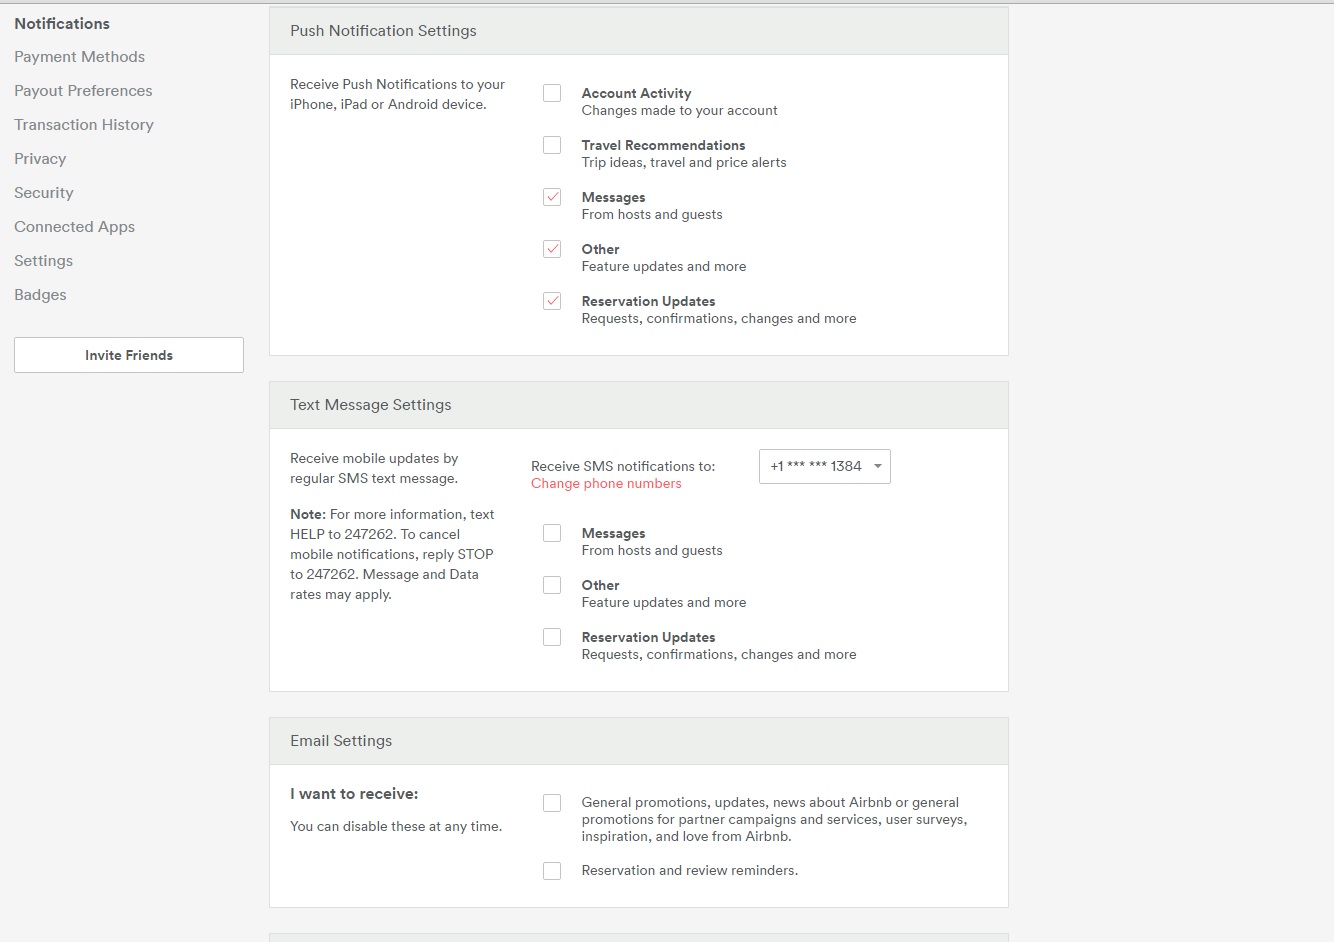The height and width of the screenshot is (942, 1334).
Task: Click the Invite Friends button
Action: 129,355
